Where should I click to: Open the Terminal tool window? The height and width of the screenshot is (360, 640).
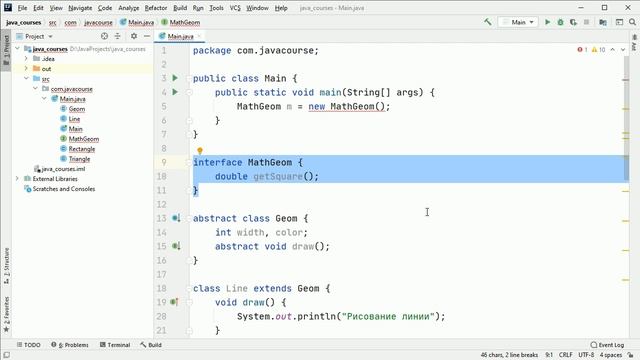tap(115, 345)
